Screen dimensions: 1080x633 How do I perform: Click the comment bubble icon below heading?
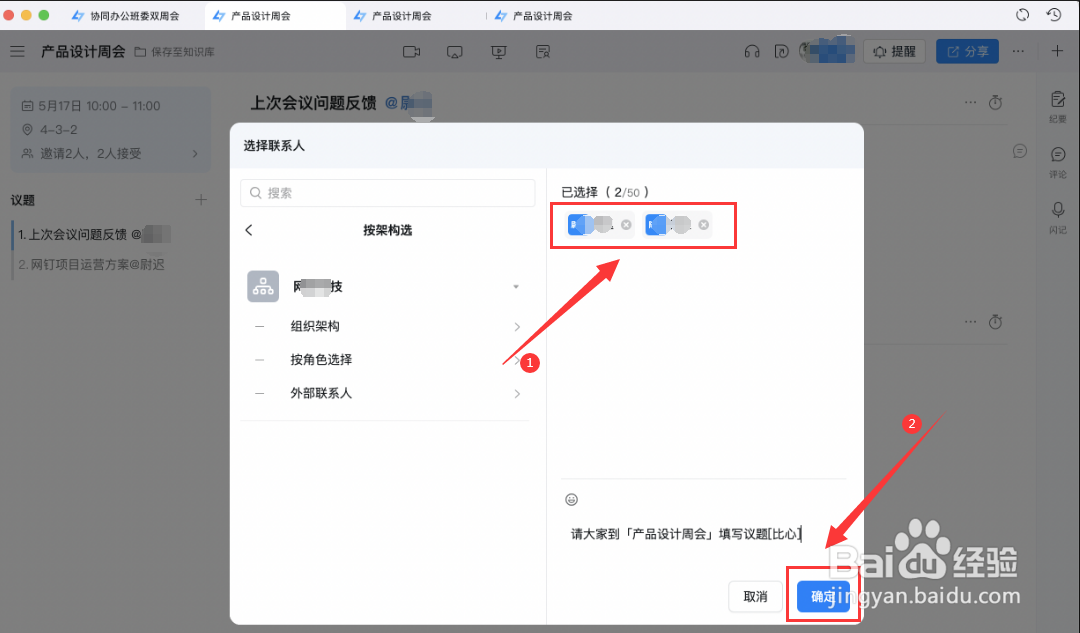click(x=1020, y=151)
